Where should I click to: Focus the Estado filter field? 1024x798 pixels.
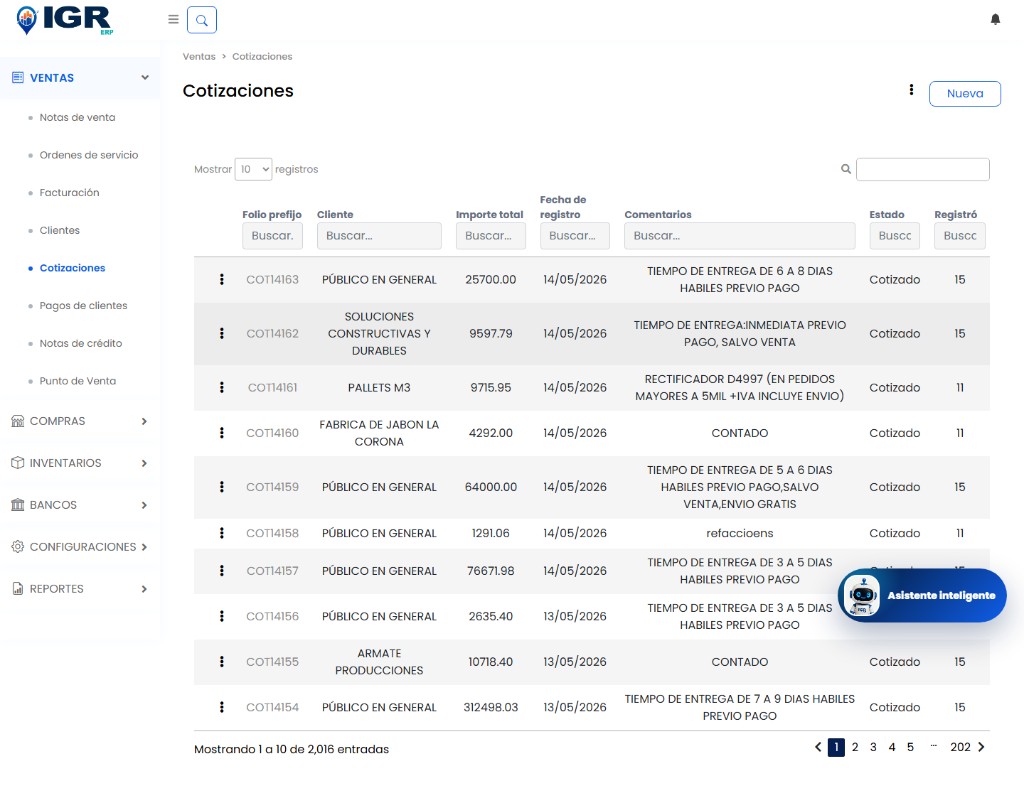[x=895, y=236]
